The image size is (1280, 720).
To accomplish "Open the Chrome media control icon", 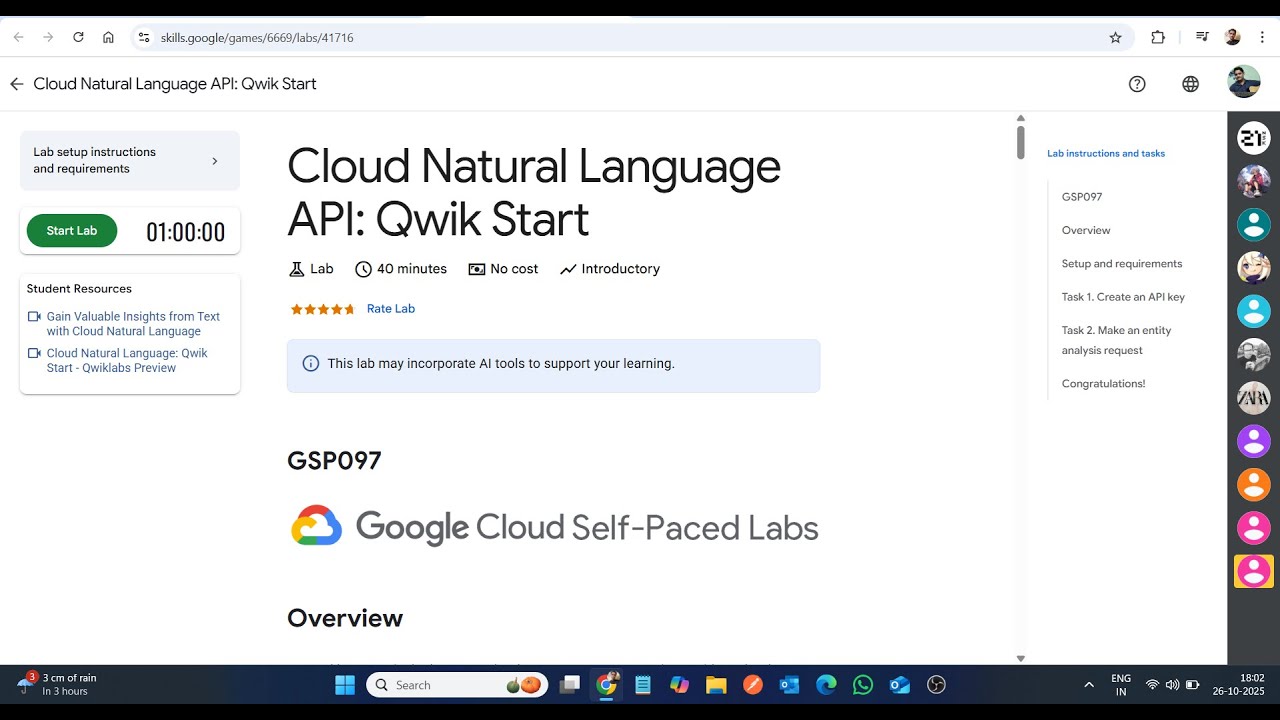I will [x=1202, y=37].
